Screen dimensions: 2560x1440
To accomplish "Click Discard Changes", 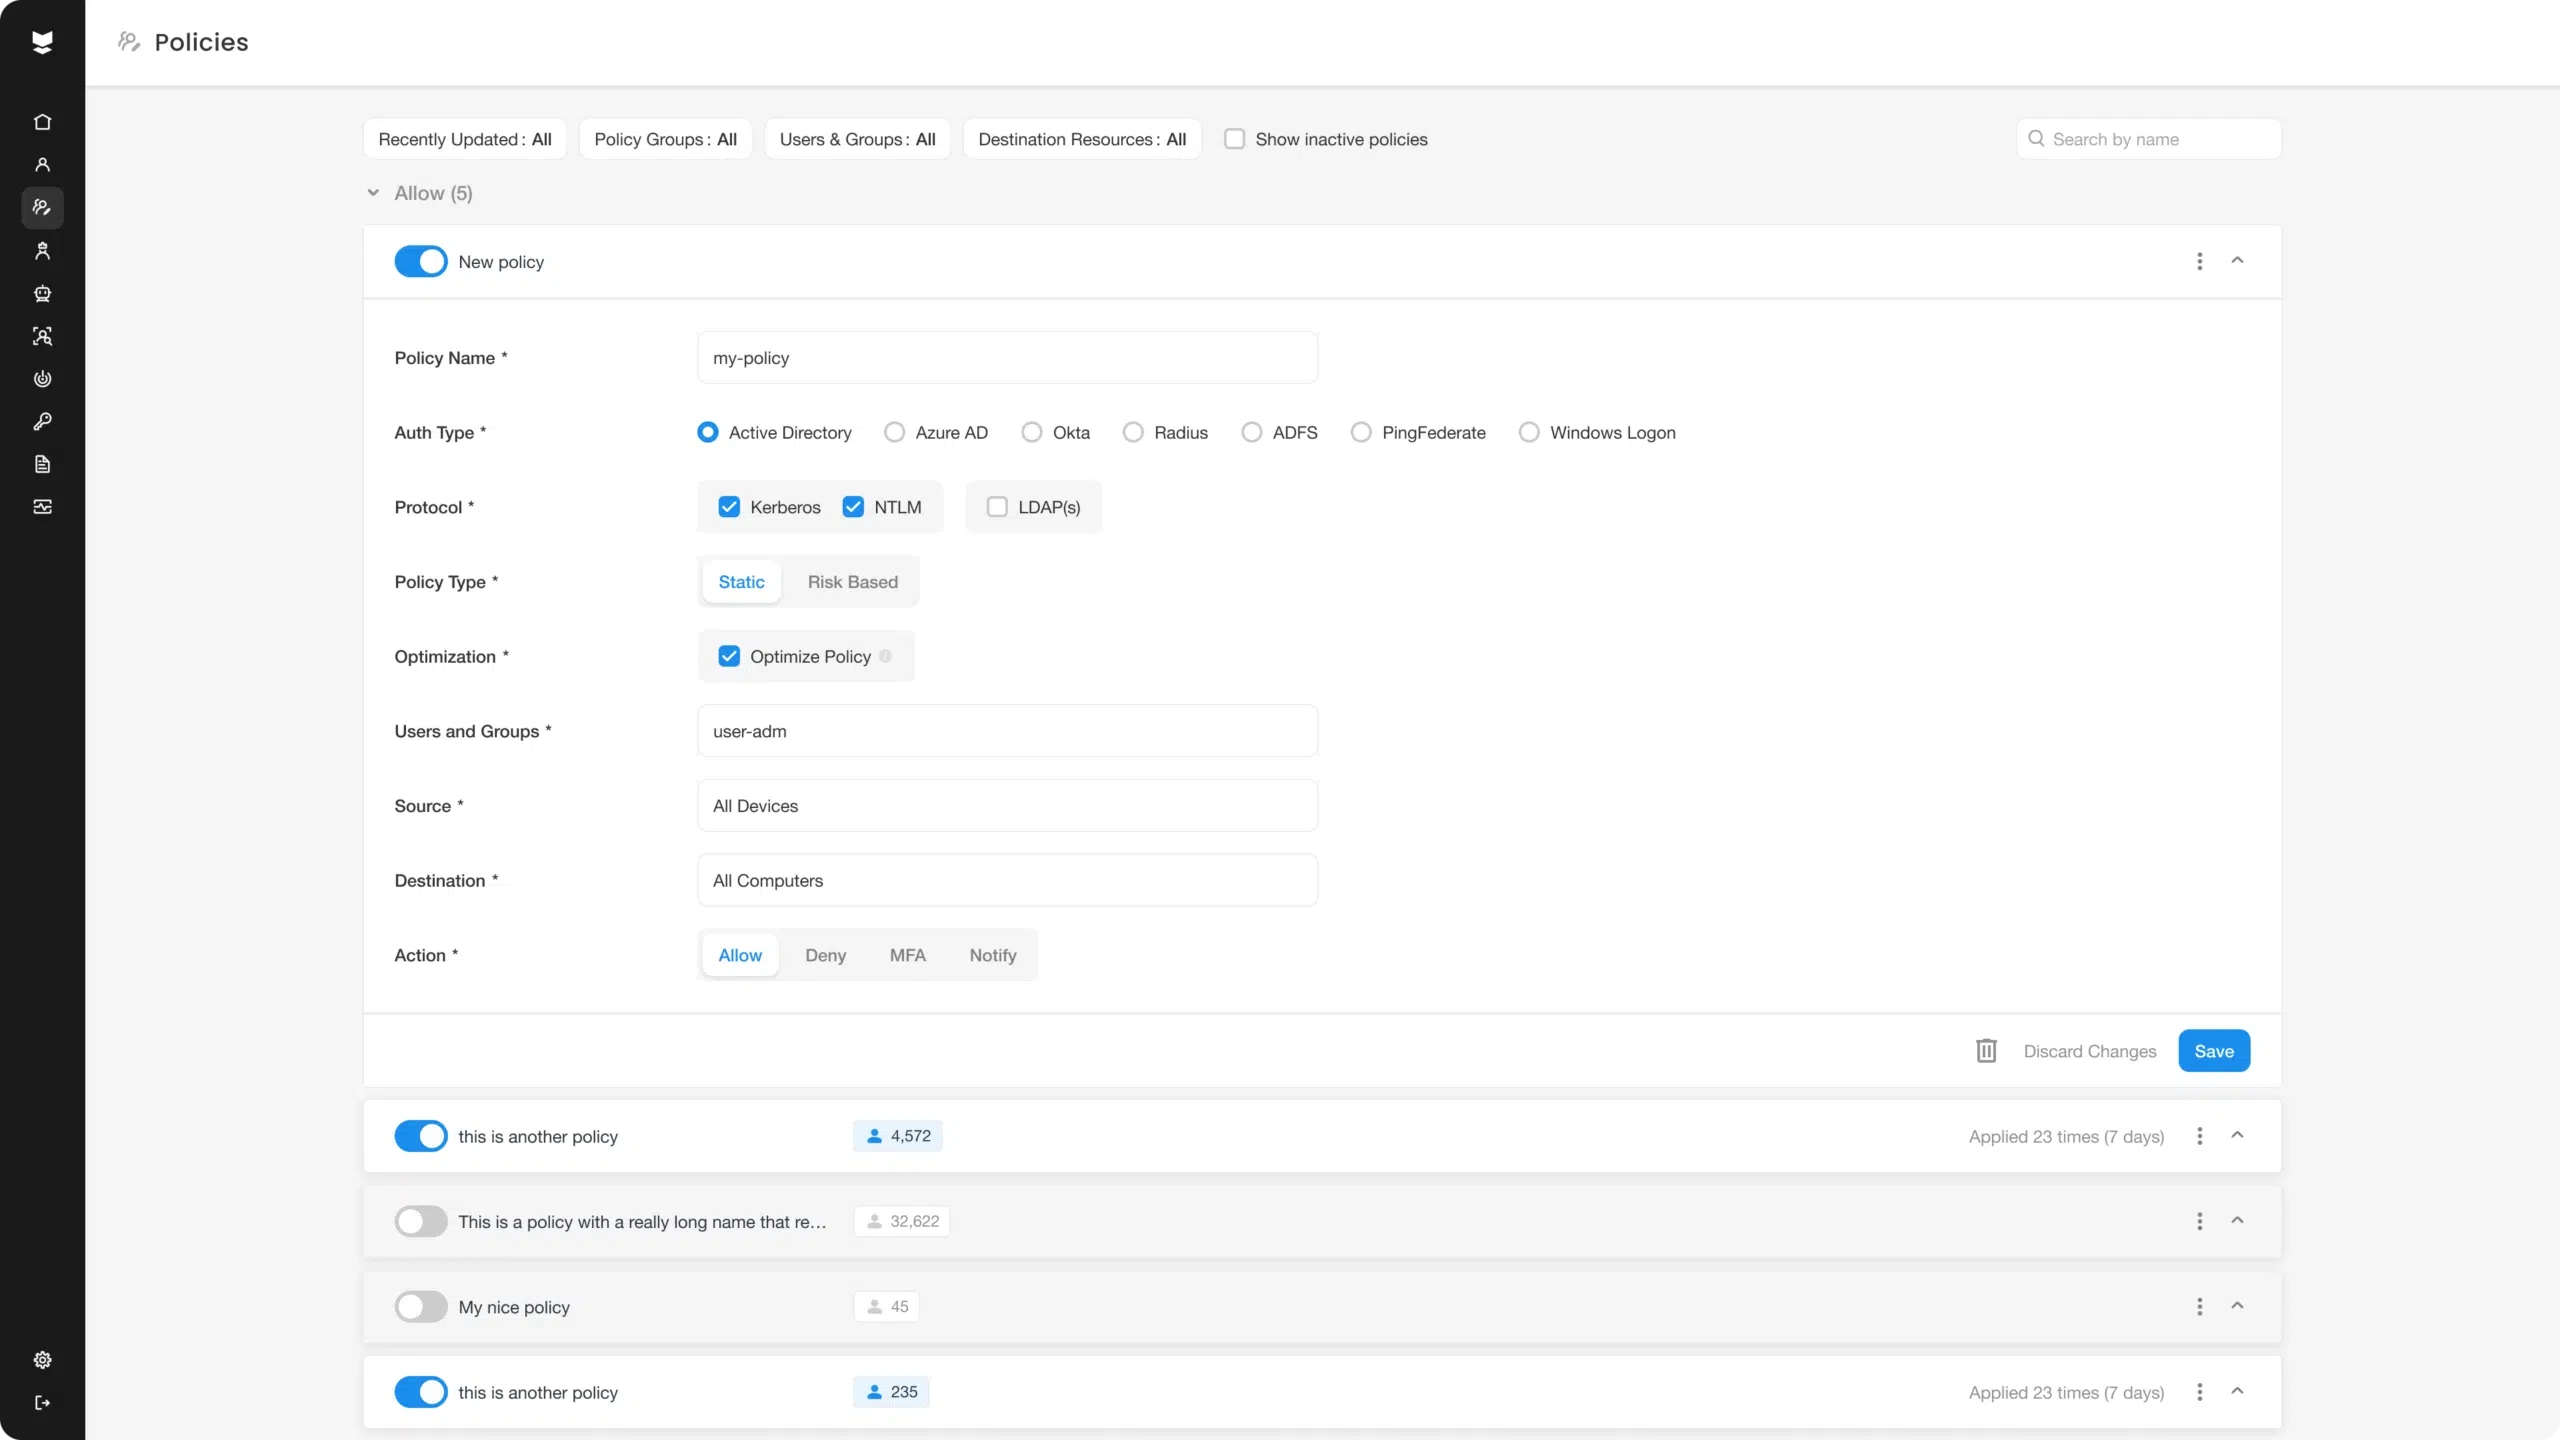I will coord(2089,1051).
